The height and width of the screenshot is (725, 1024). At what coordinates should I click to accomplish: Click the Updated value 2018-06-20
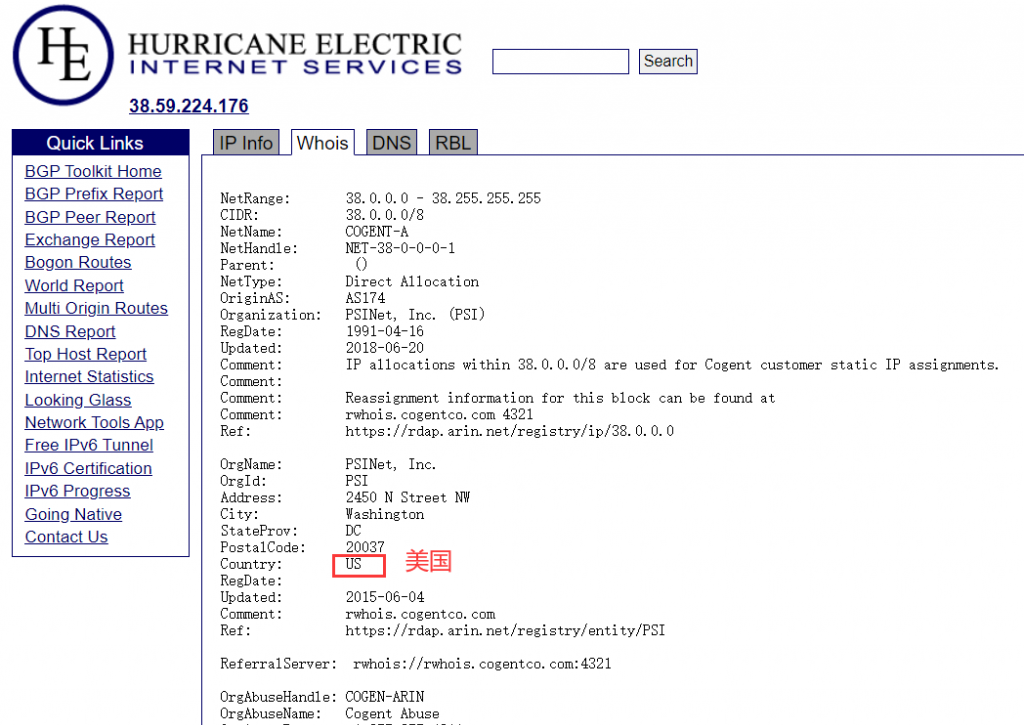tap(384, 348)
